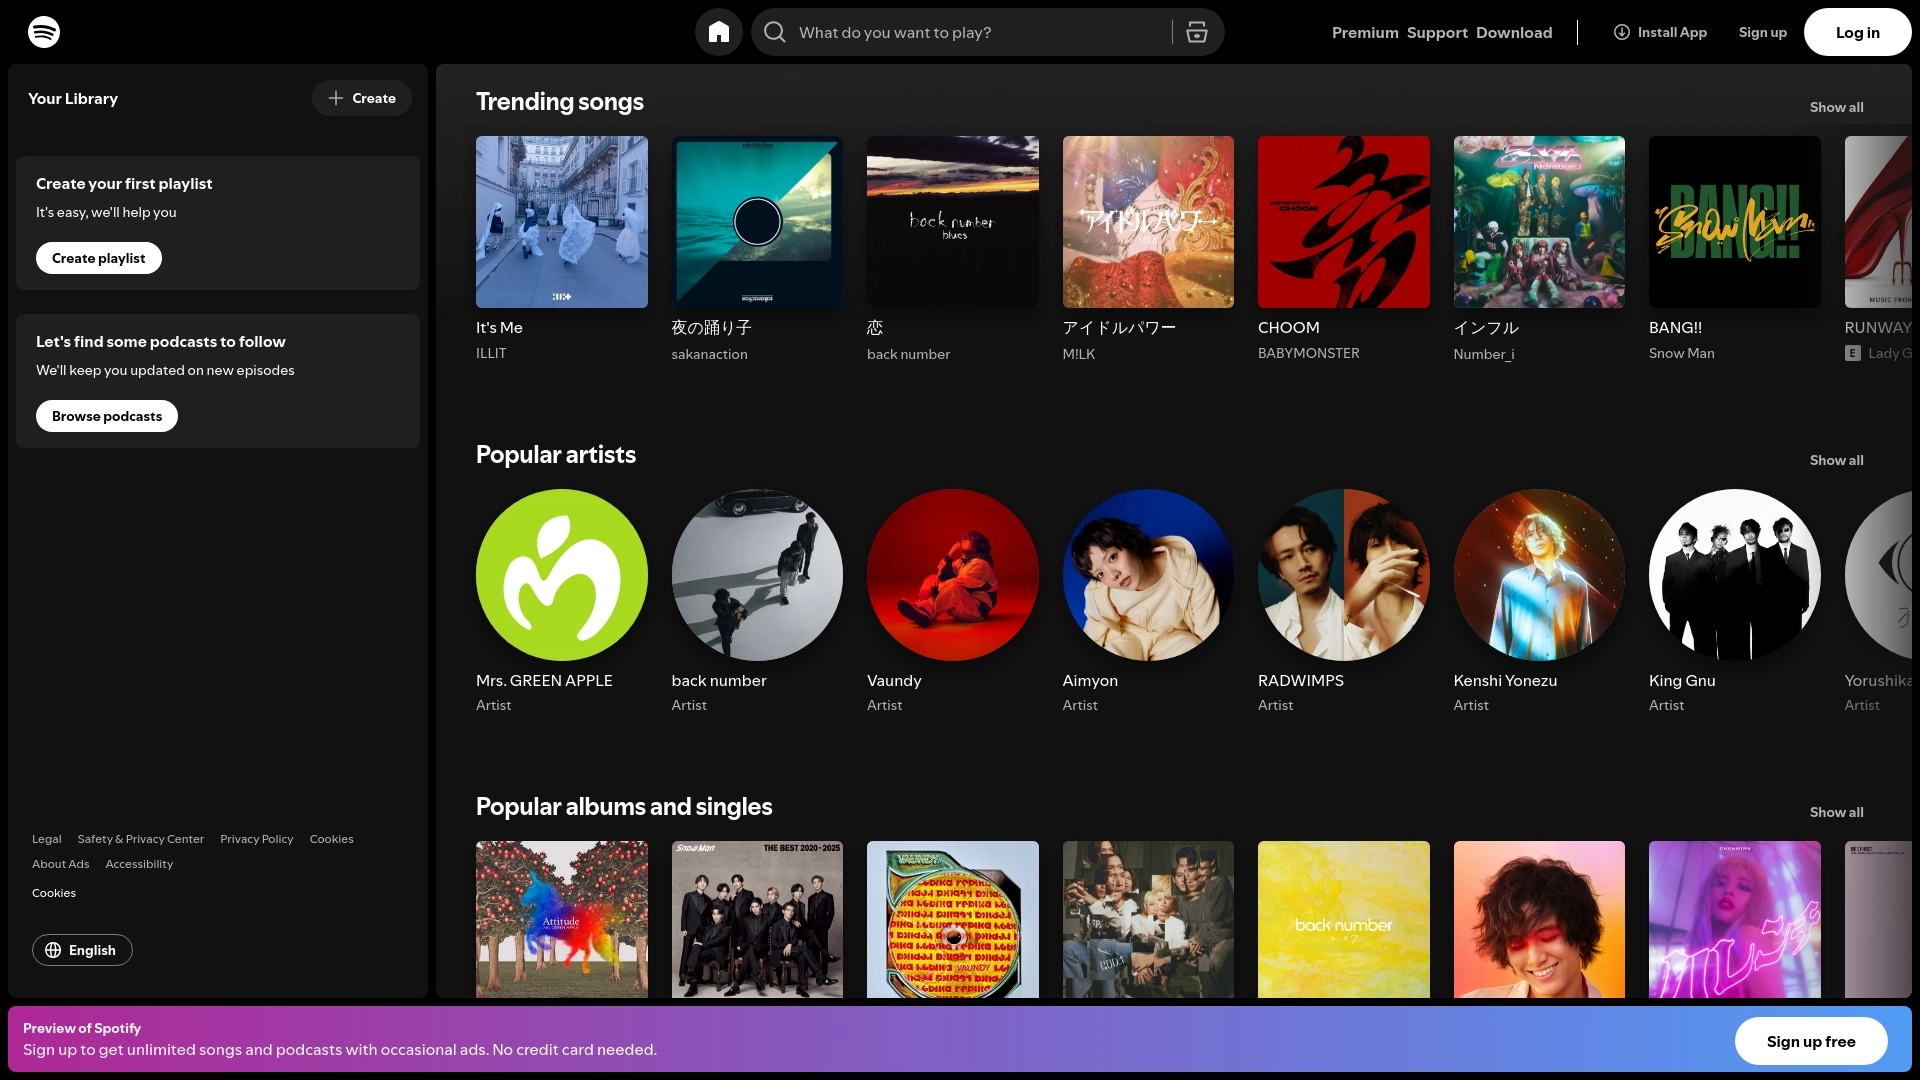Click the Create playlist button
1920x1080 pixels.
click(99, 258)
